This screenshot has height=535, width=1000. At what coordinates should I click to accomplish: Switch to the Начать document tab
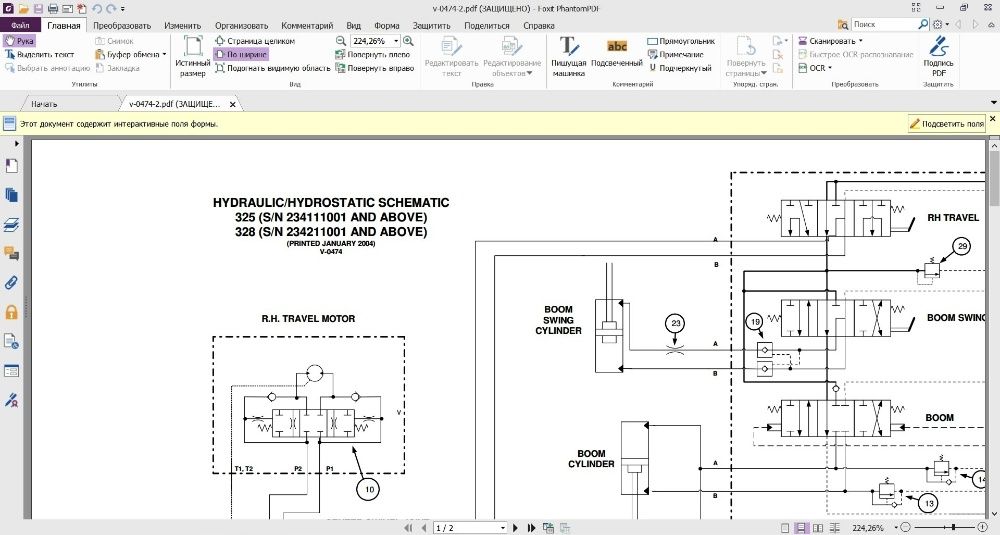(44, 103)
